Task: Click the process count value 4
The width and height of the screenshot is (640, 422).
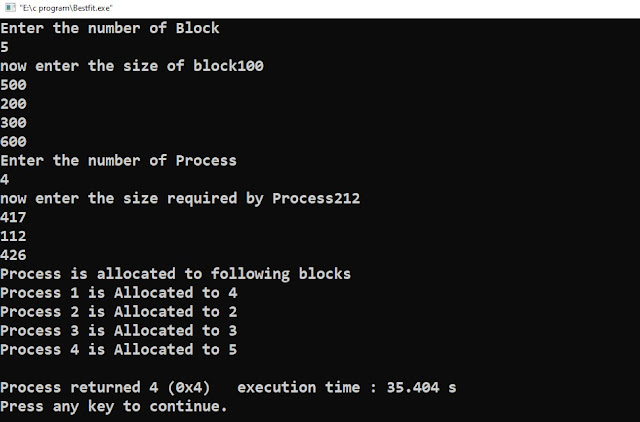Action: [x=5, y=179]
